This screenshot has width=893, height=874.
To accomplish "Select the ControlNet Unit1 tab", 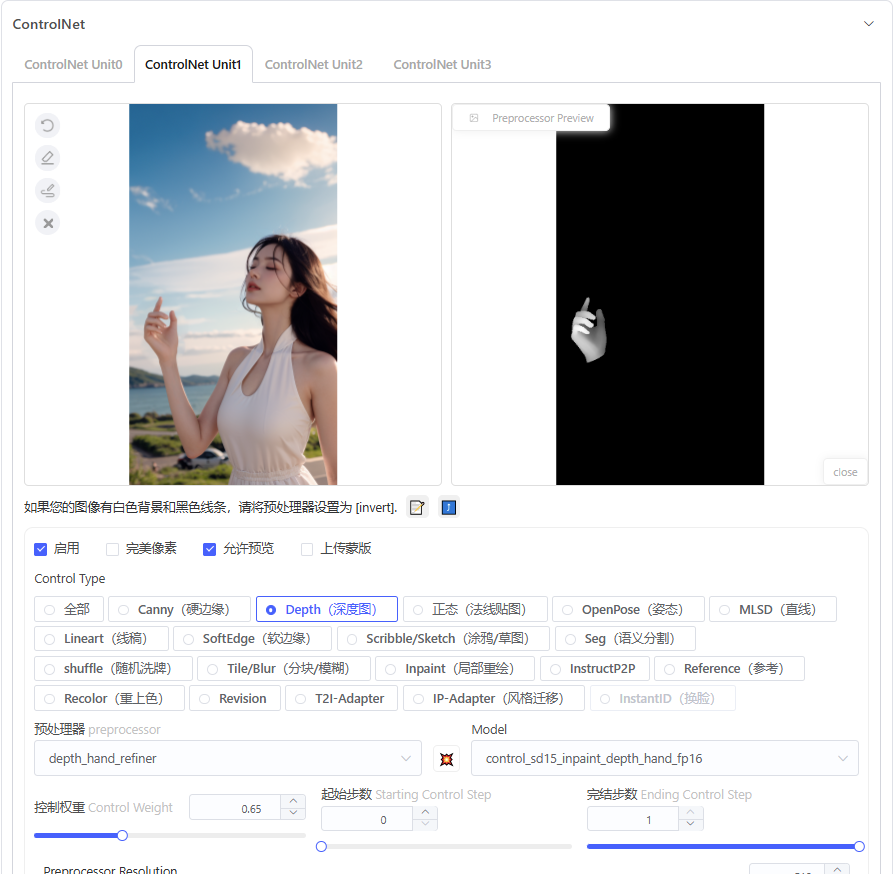I will coord(193,64).
